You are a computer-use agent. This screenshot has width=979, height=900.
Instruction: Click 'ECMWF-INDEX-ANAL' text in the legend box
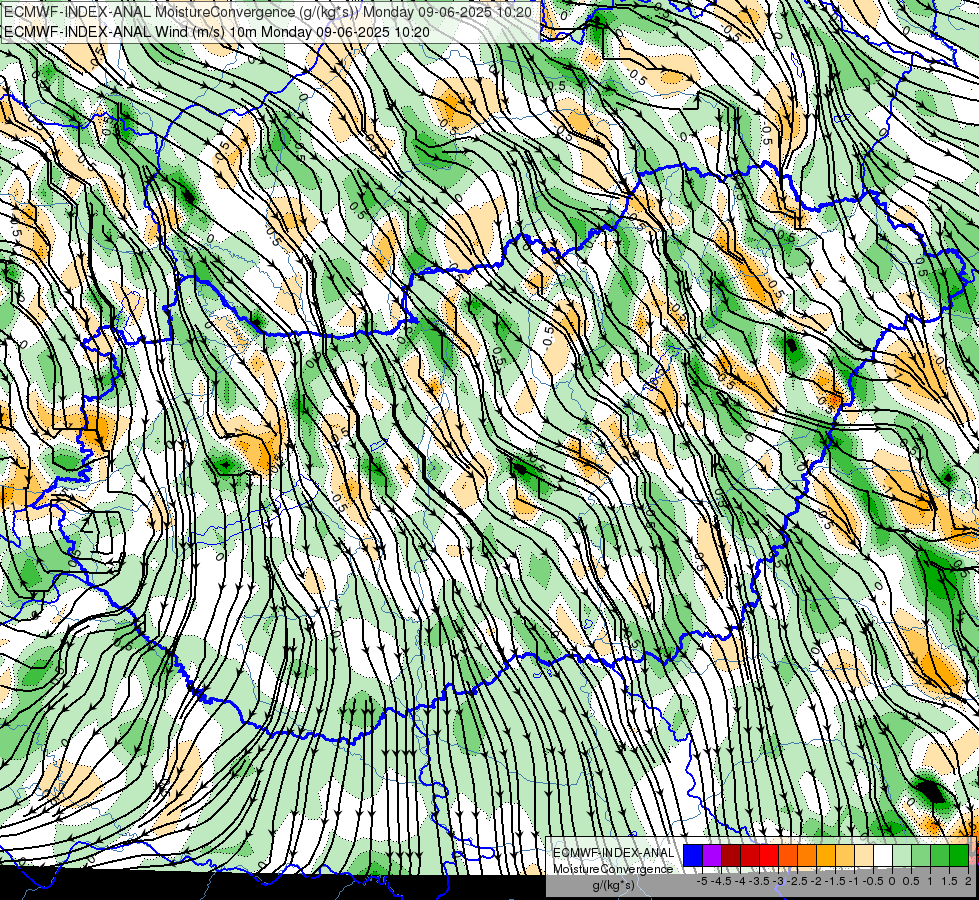613,853
